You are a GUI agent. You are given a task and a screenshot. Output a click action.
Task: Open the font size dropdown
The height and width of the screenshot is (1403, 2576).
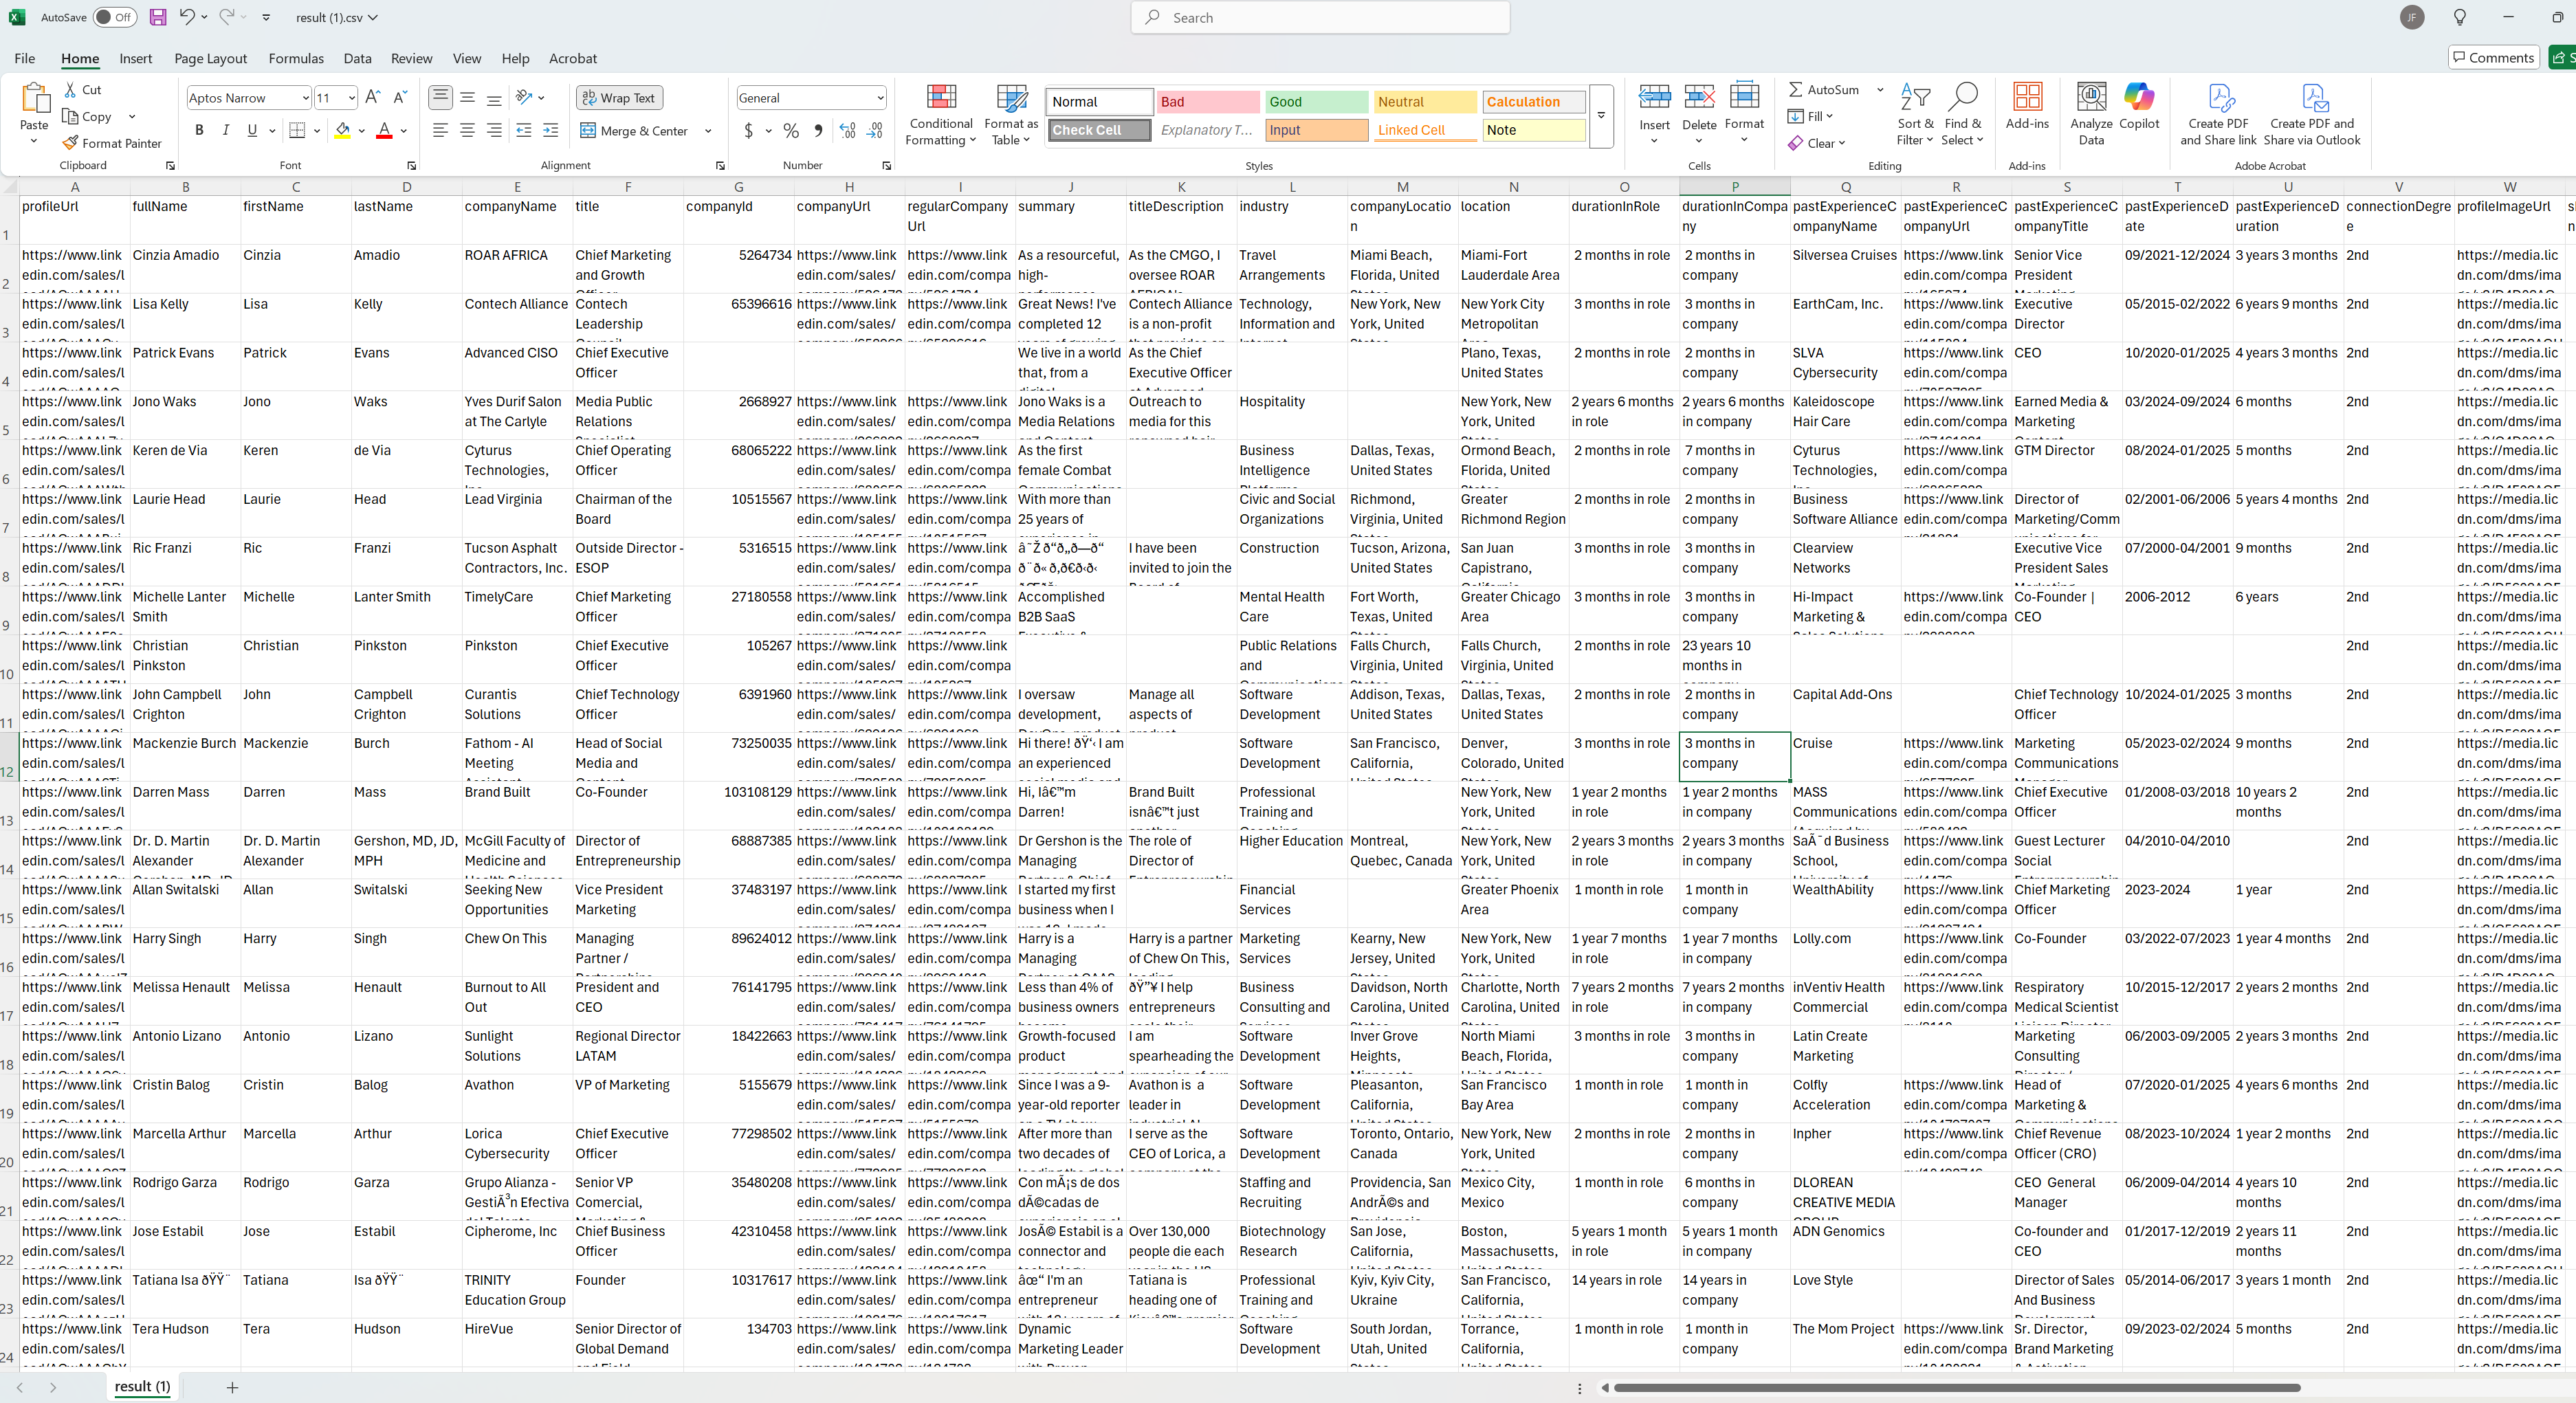tap(351, 98)
